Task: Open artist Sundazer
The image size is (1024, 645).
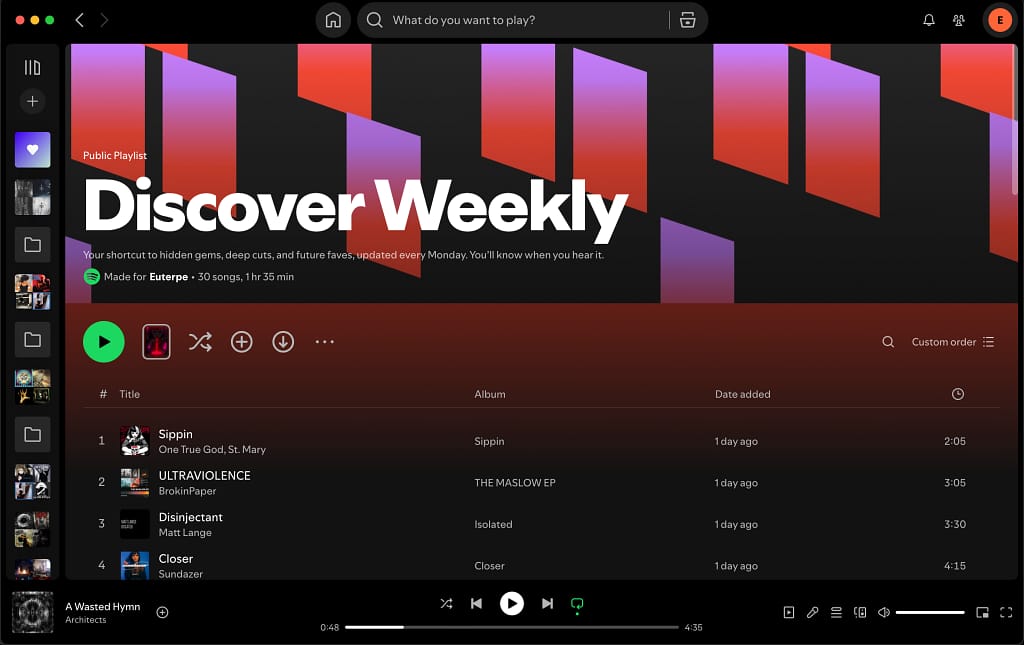Action: tap(180, 574)
